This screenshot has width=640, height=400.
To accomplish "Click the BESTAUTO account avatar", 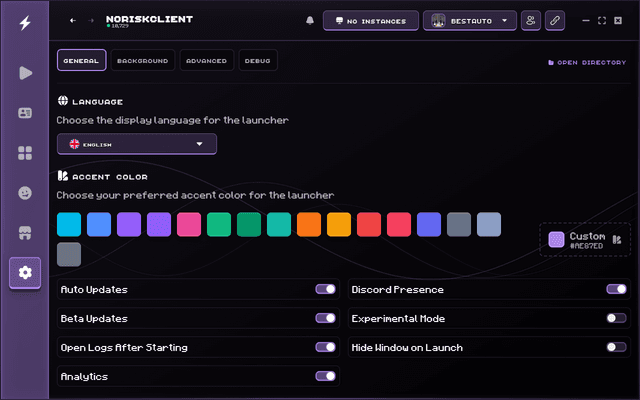I will coord(438,21).
